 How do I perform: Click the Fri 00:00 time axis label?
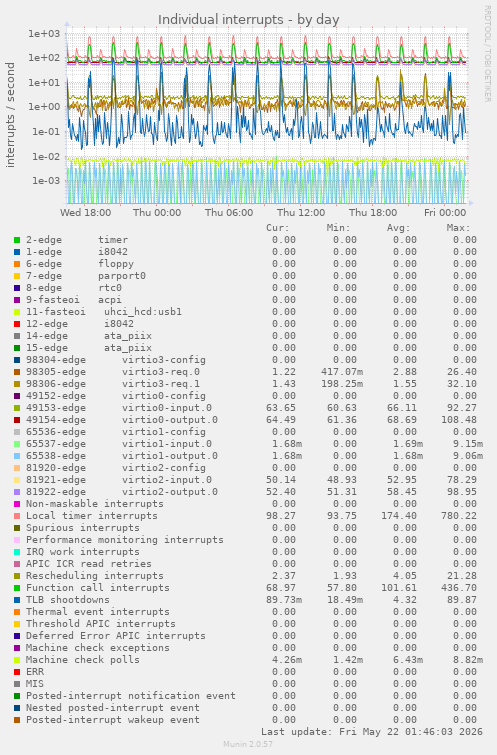[x=445, y=212]
